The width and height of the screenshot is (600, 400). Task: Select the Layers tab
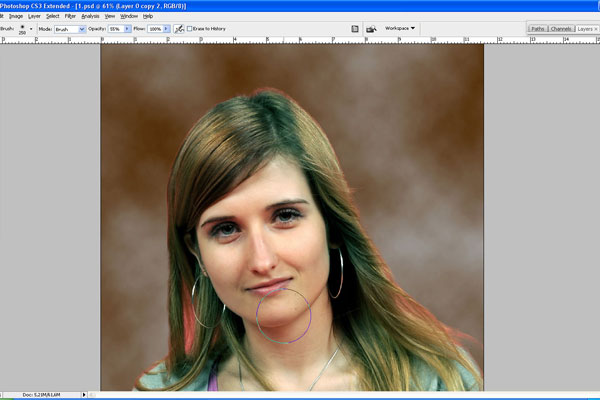click(586, 29)
